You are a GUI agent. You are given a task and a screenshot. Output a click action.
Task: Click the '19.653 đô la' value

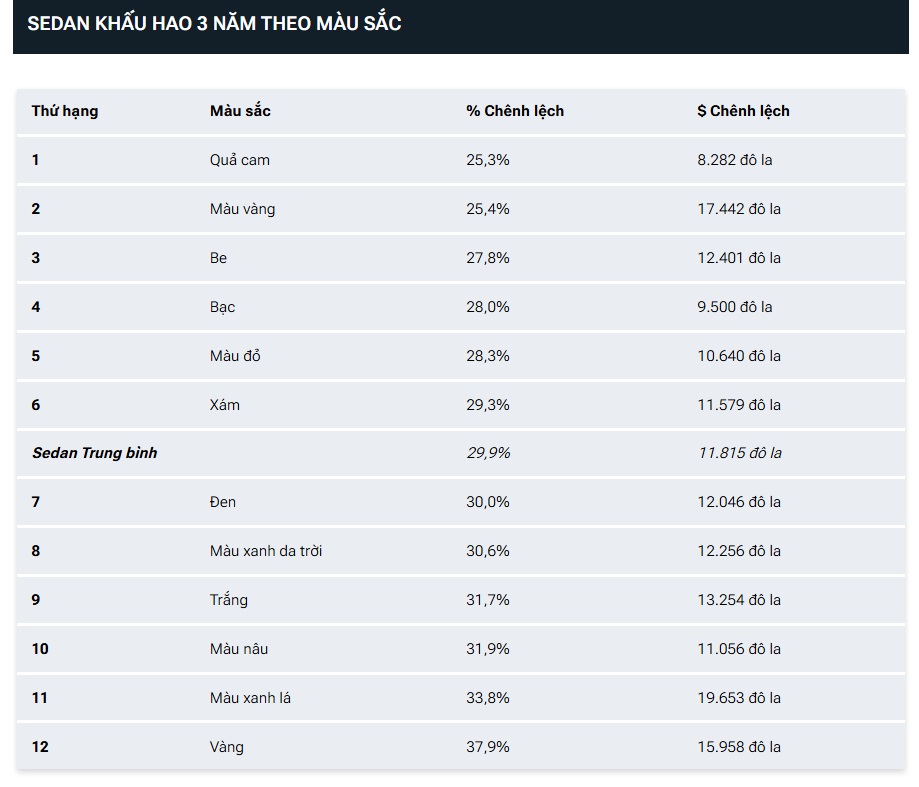click(x=739, y=698)
